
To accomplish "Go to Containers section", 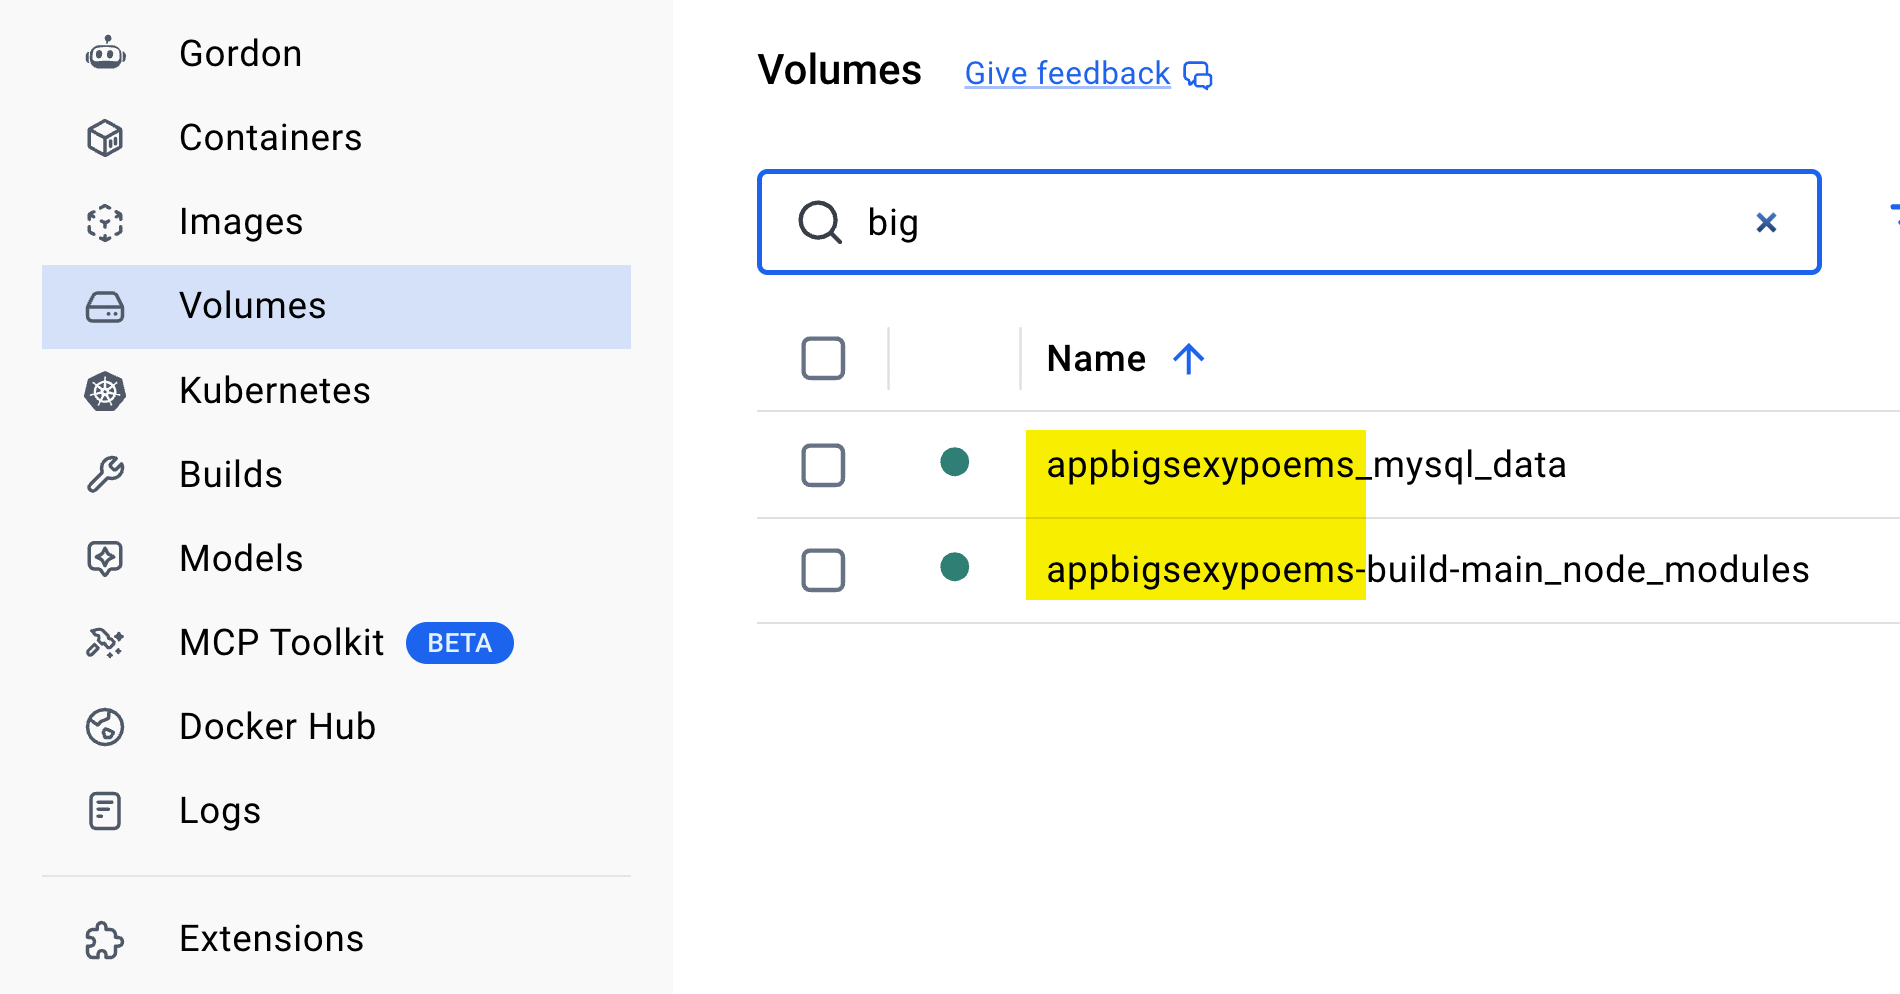I will pyautogui.click(x=336, y=137).
